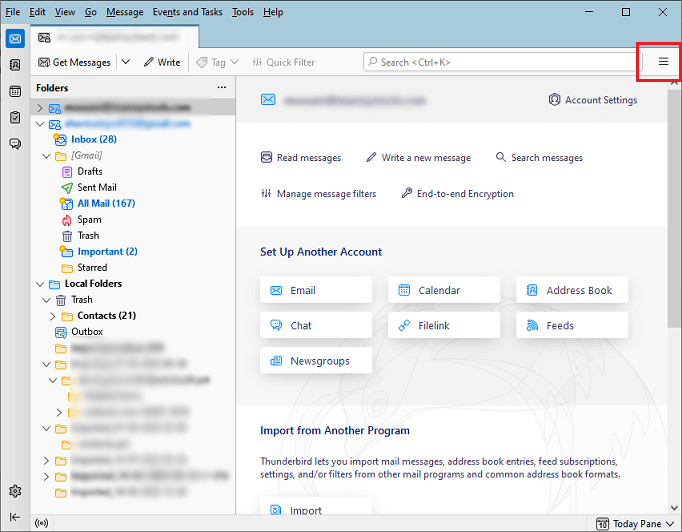This screenshot has height=532, width=682.
Task: Set up a new Email account
Action: pyautogui.click(x=316, y=290)
